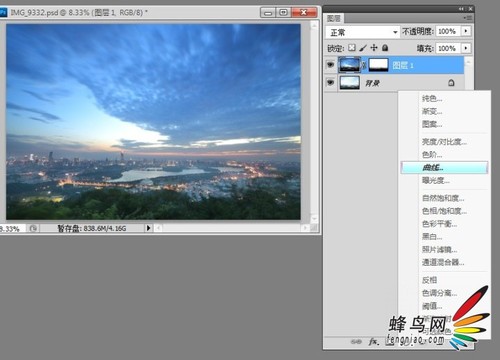
Task: Click the lock icon on the 背景 layer
Action: coord(451,83)
